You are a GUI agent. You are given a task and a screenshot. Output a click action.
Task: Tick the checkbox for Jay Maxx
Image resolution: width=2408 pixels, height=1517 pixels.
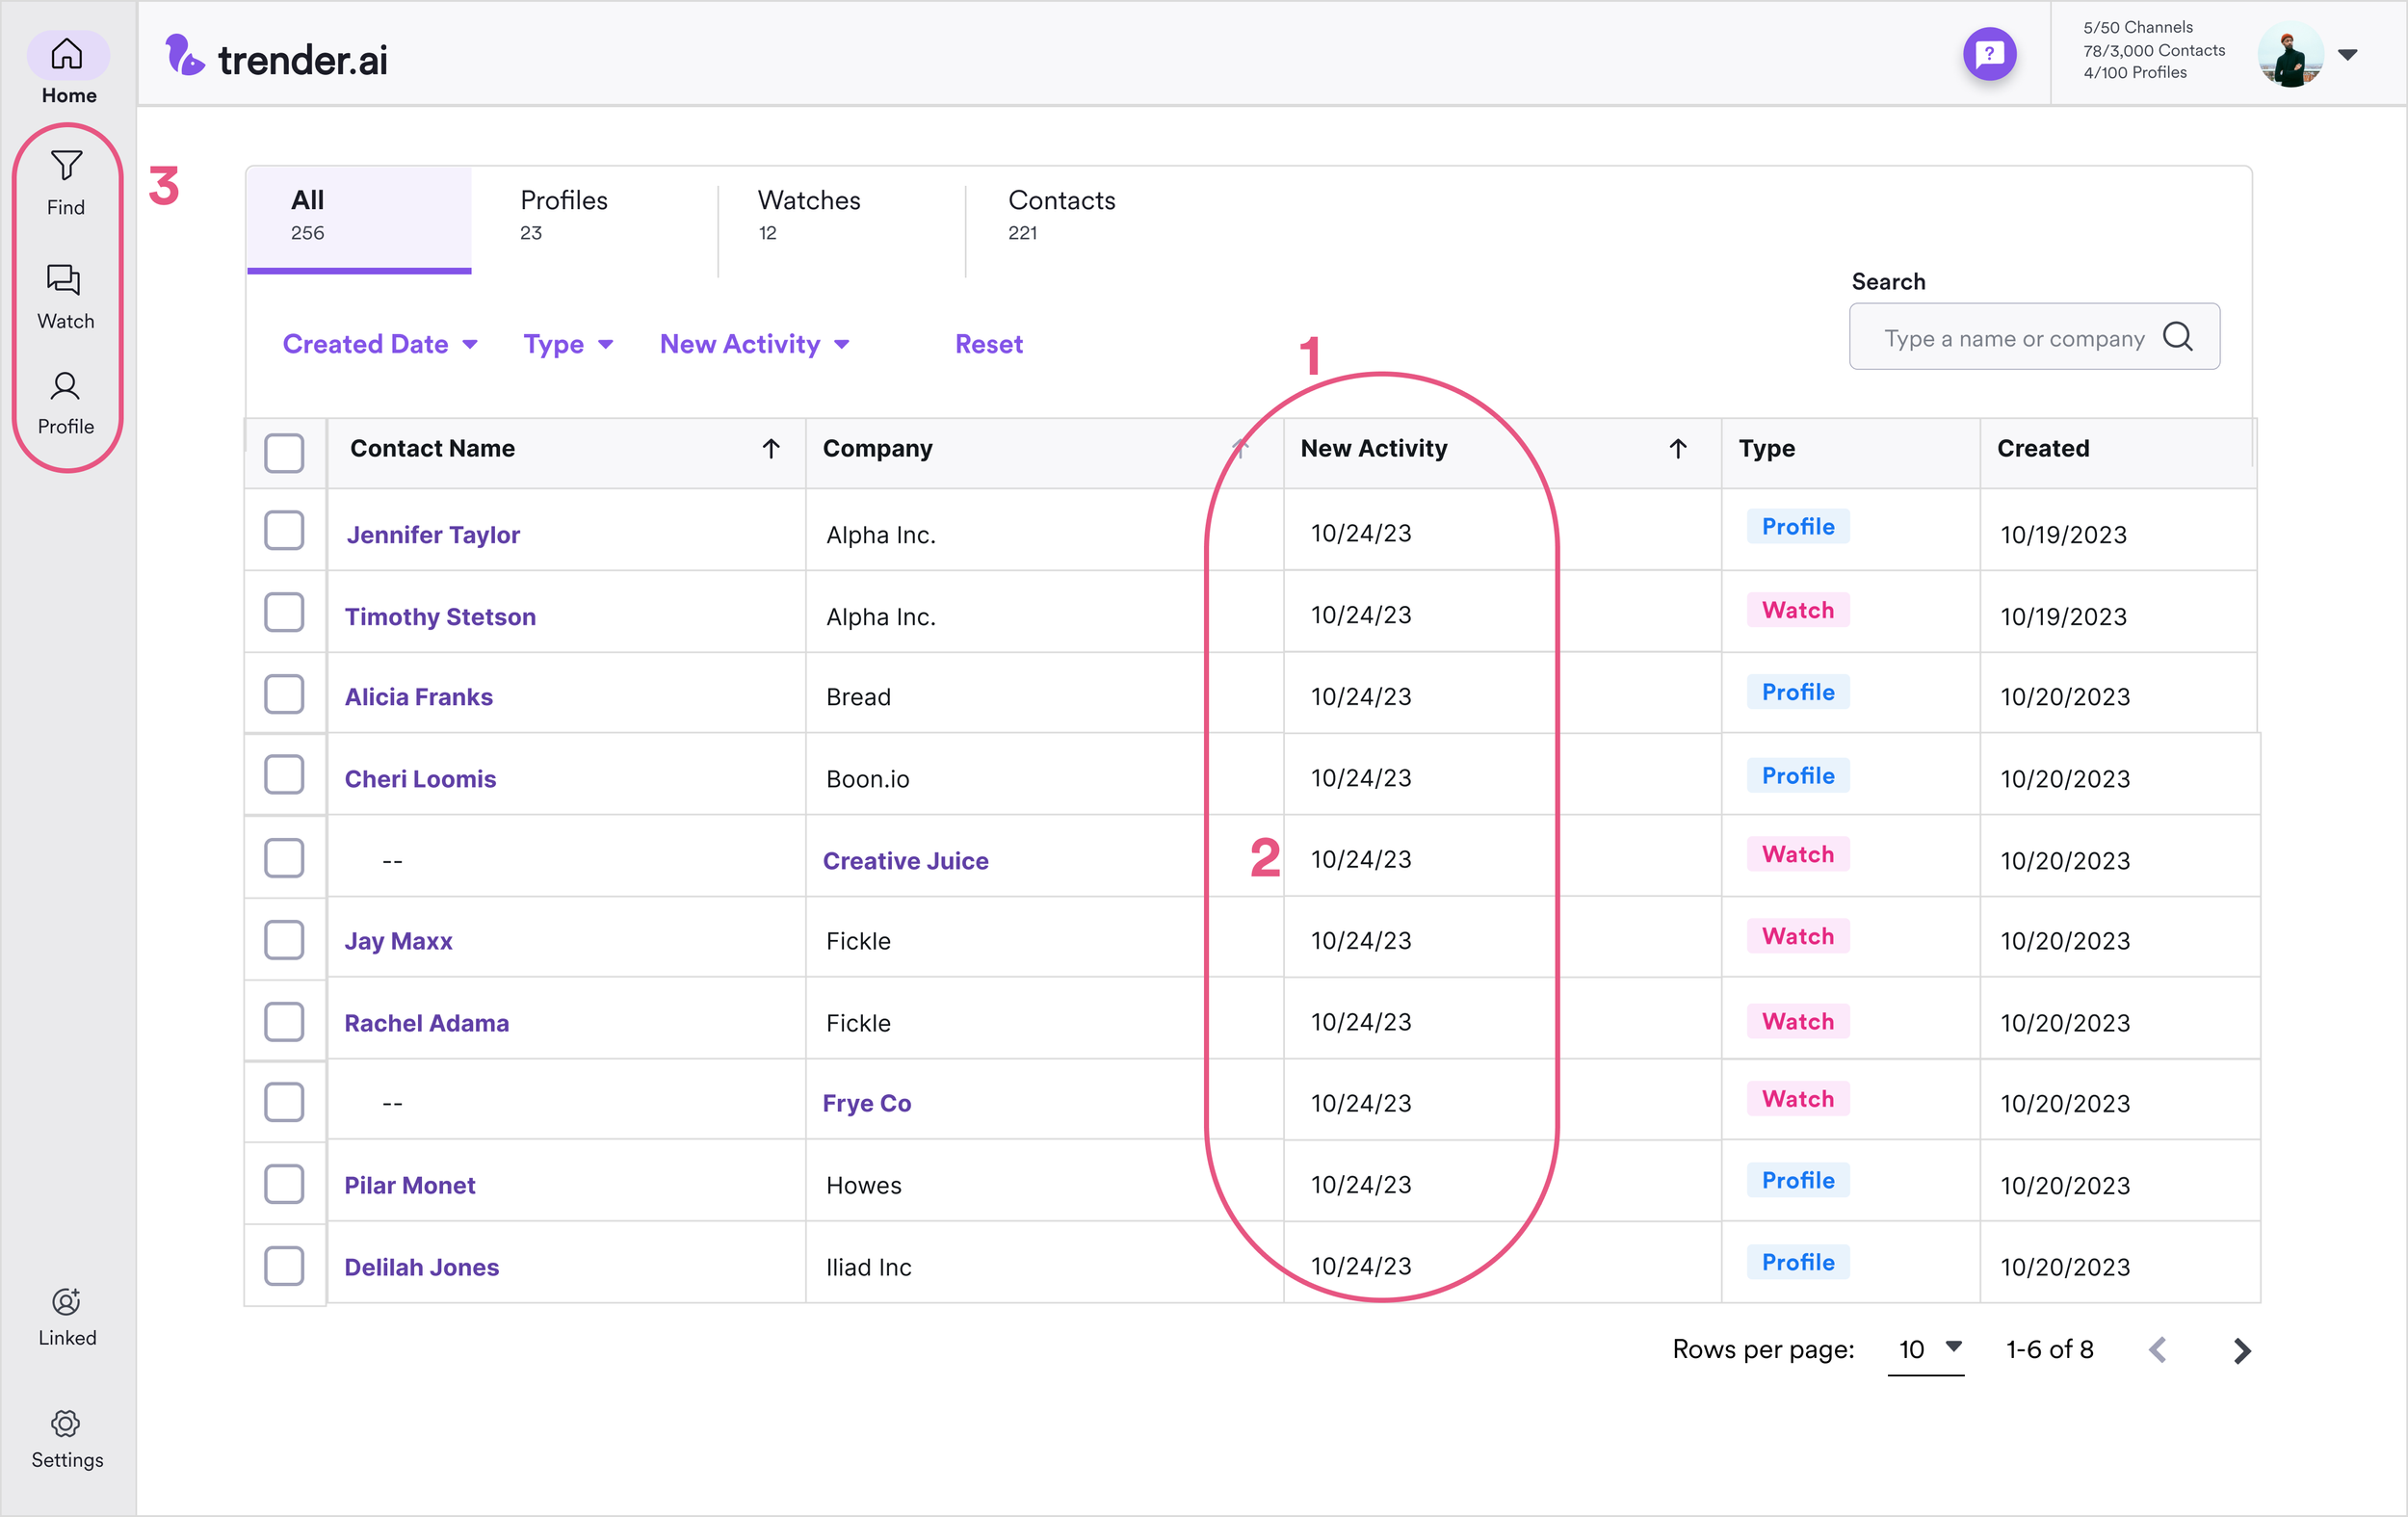coord(284,940)
